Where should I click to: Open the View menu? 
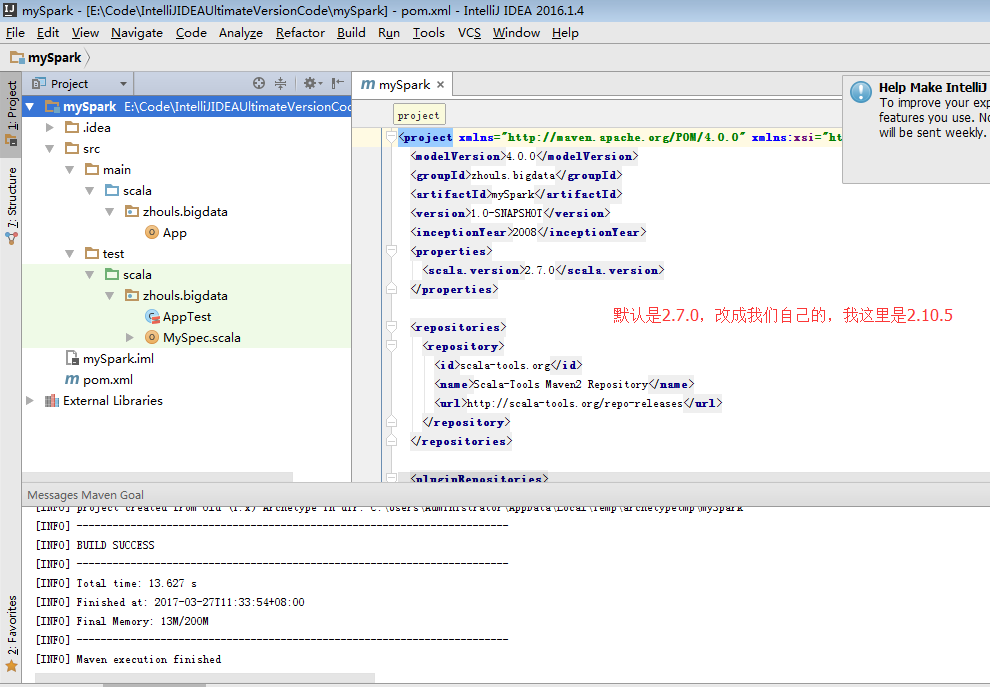85,33
